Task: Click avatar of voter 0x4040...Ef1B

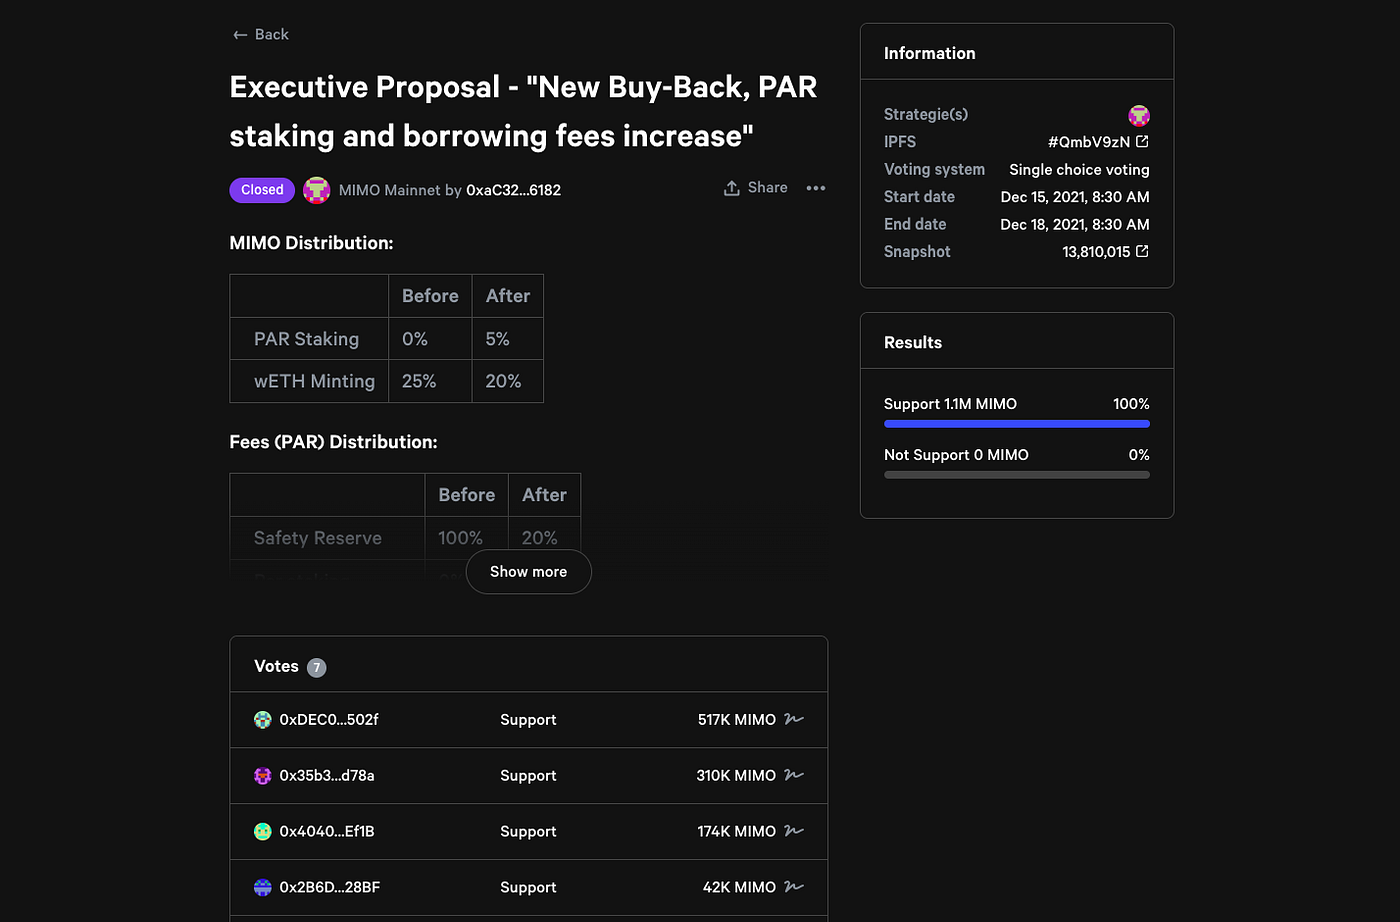Action: (263, 831)
